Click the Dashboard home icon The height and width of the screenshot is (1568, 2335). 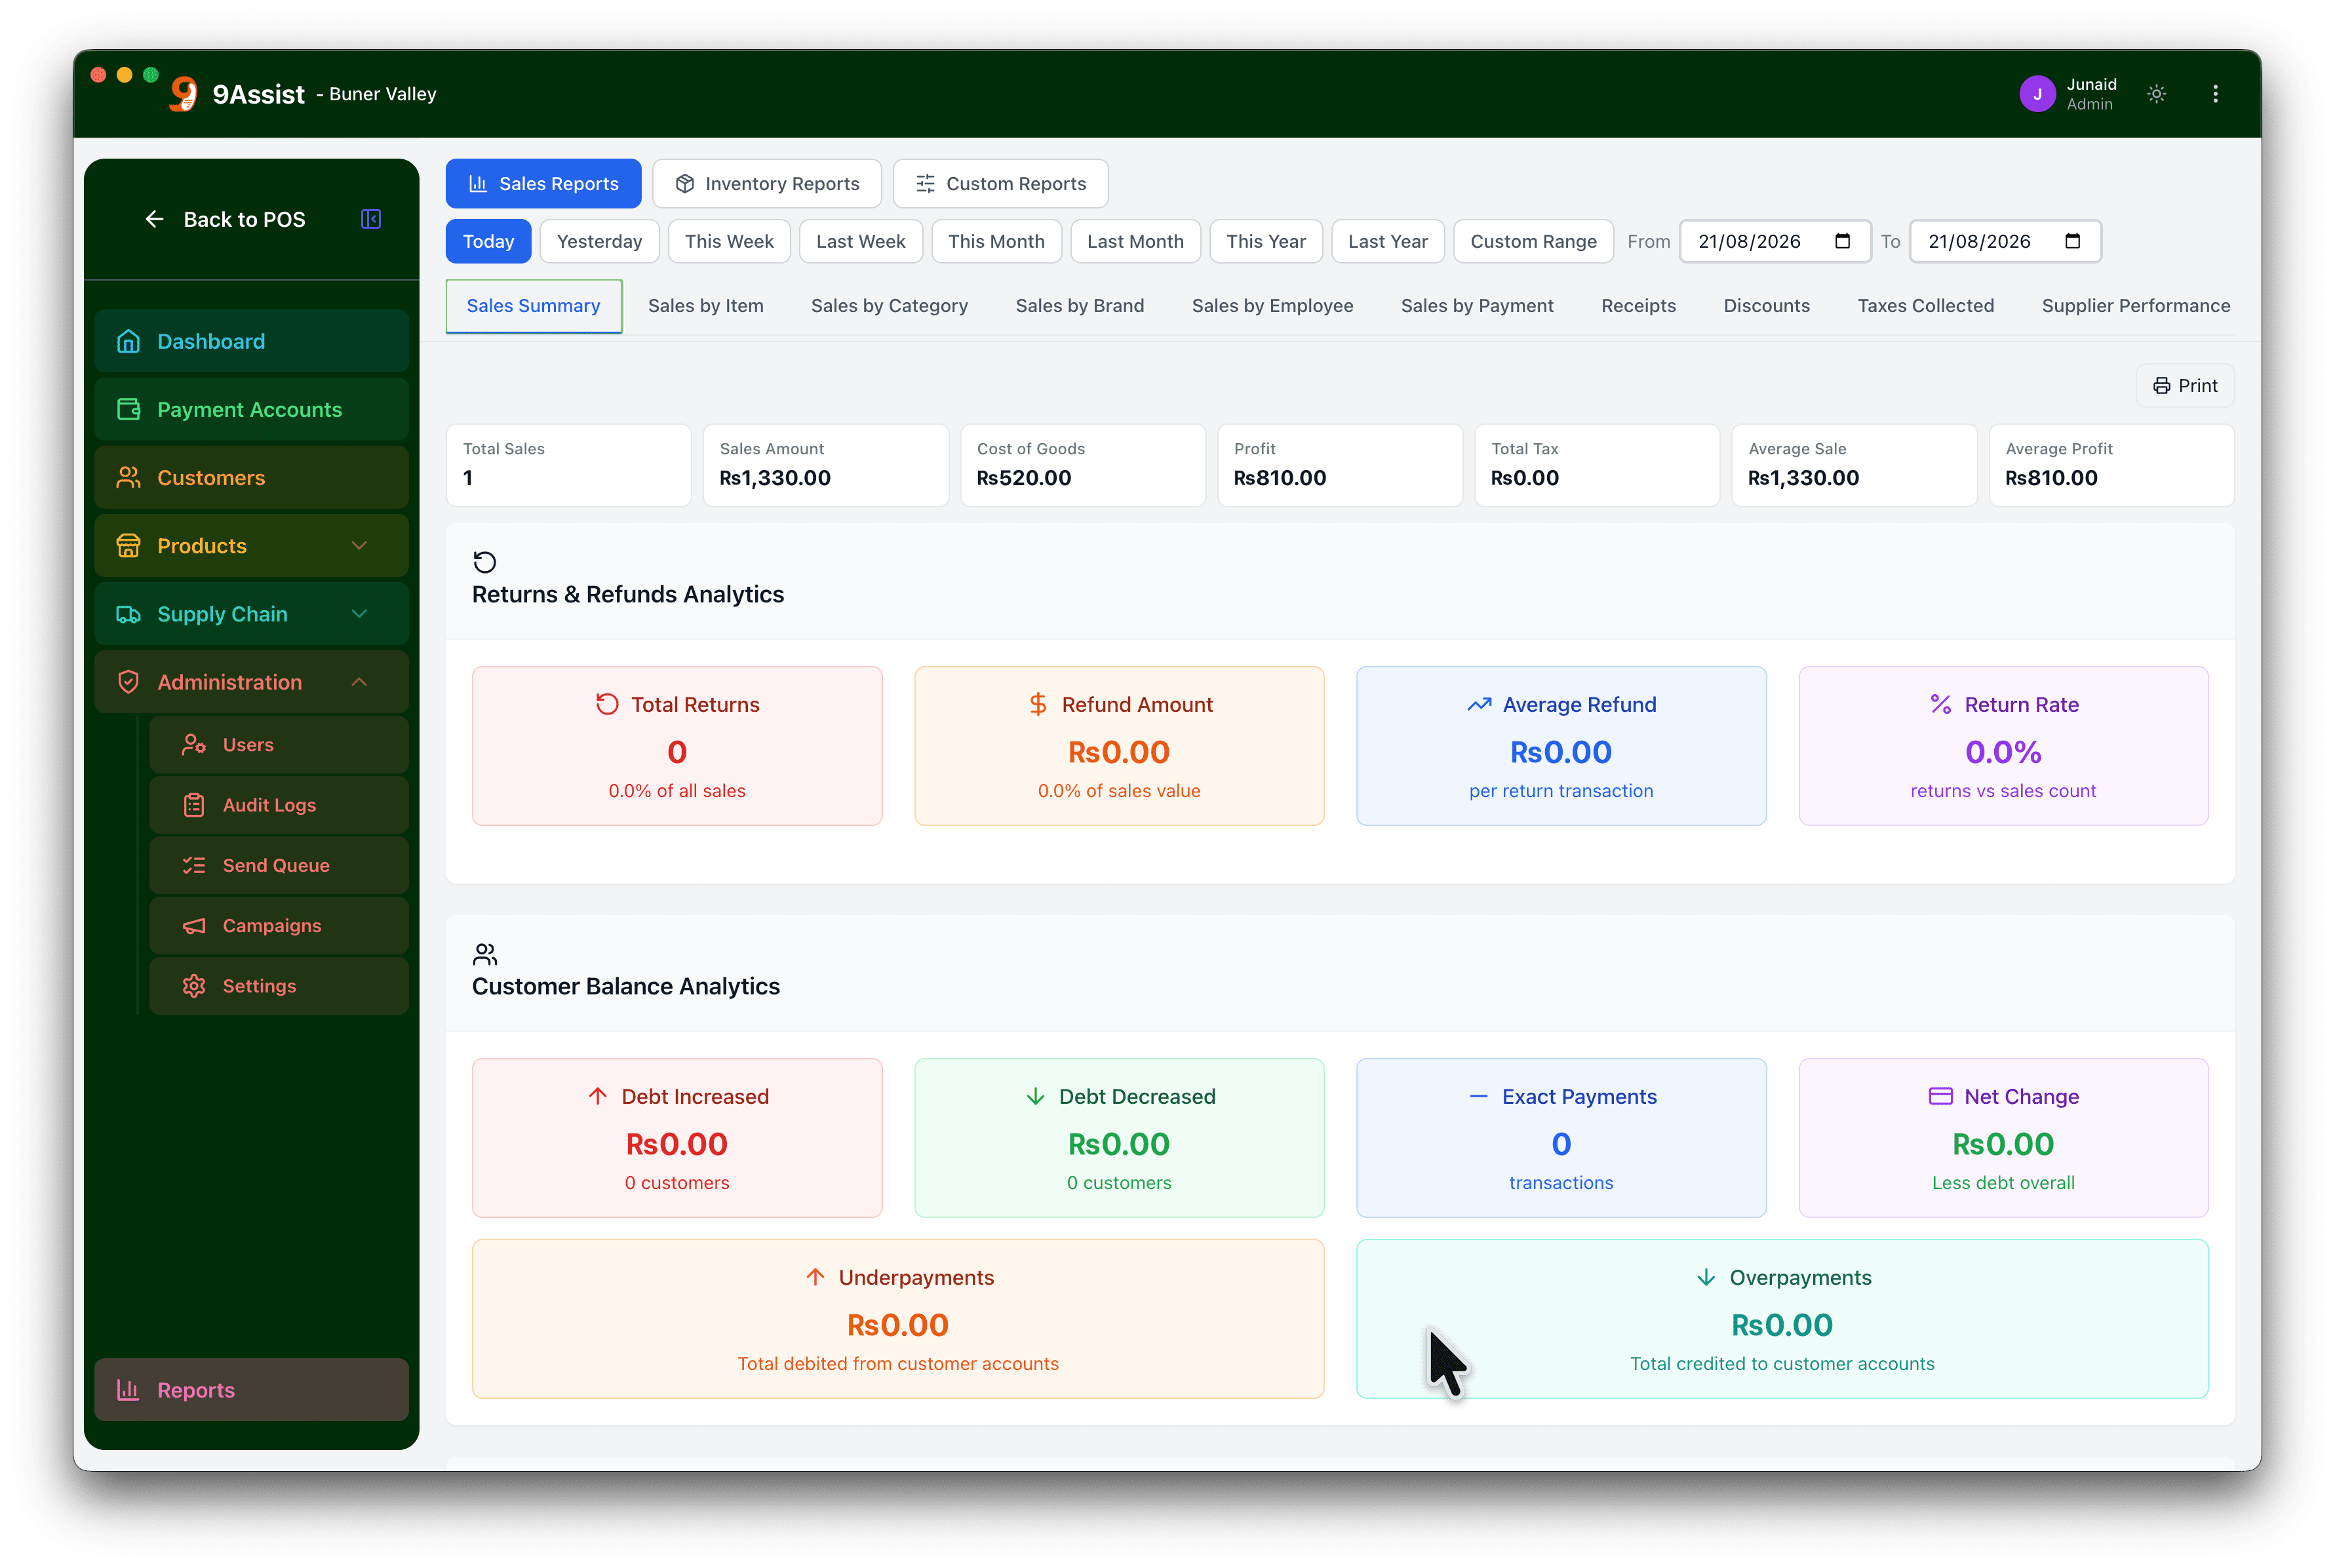128,342
